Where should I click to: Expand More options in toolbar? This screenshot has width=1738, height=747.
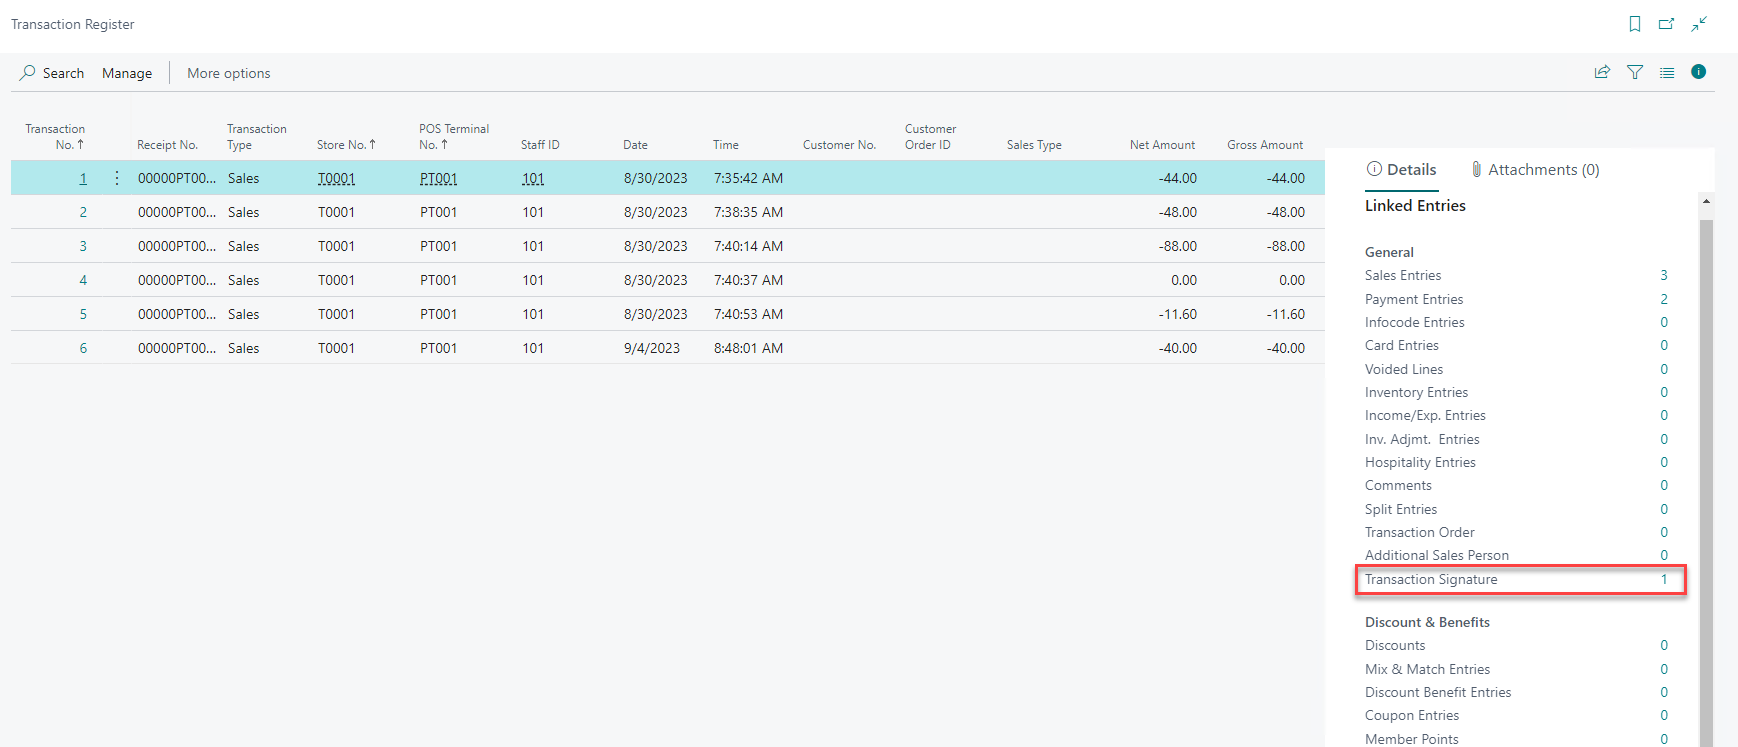228,73
